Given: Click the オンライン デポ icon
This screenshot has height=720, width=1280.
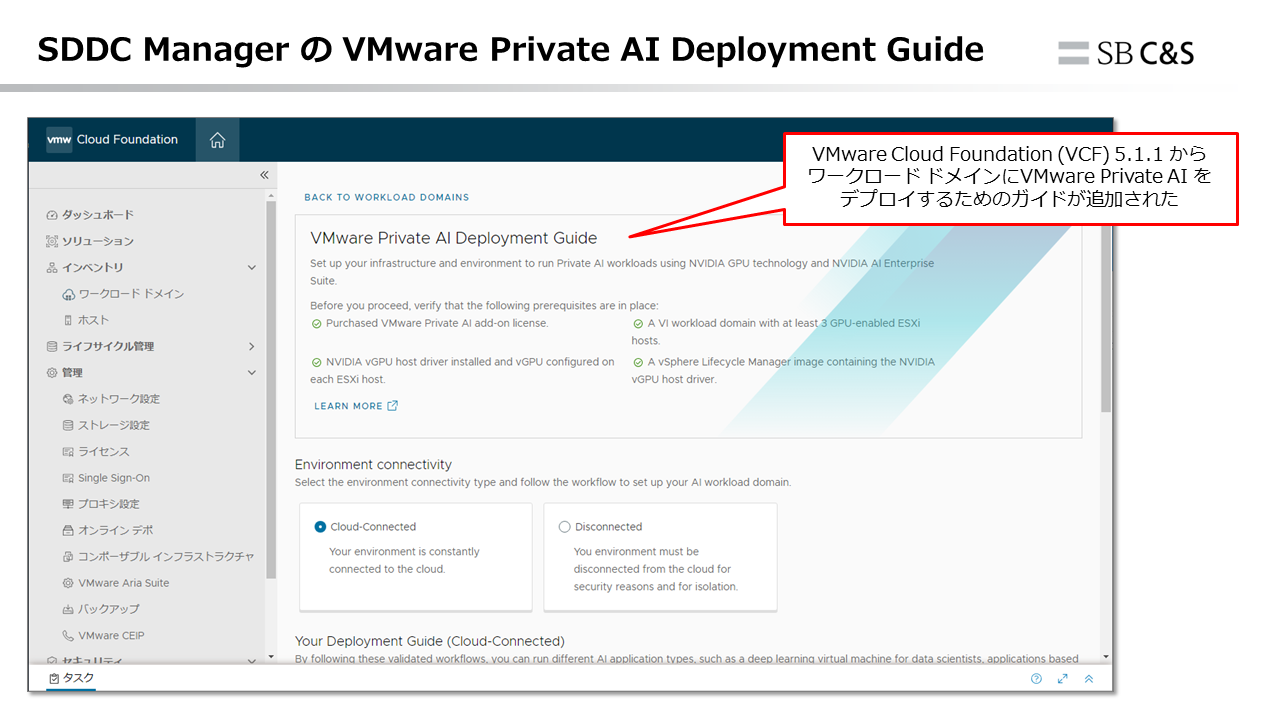Looking at the screenshot, I should pos(68,530).
